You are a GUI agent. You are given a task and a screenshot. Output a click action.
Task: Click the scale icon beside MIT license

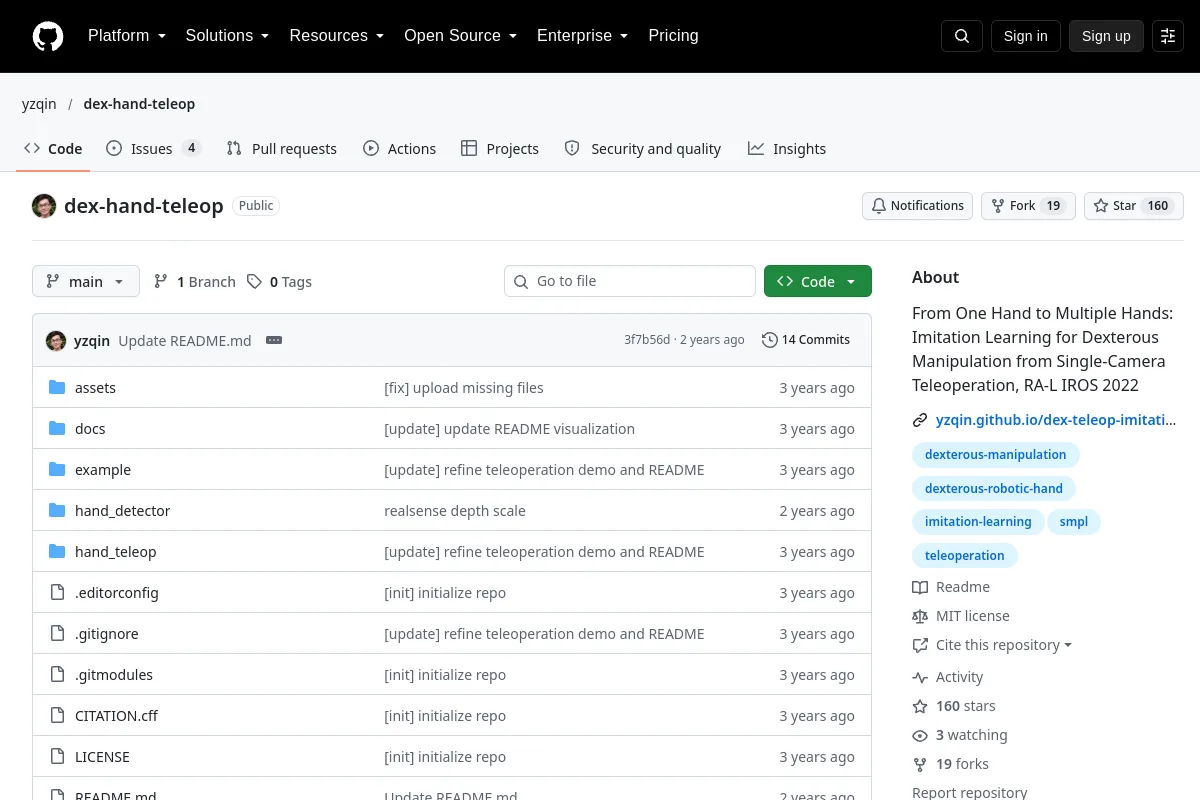920,616
